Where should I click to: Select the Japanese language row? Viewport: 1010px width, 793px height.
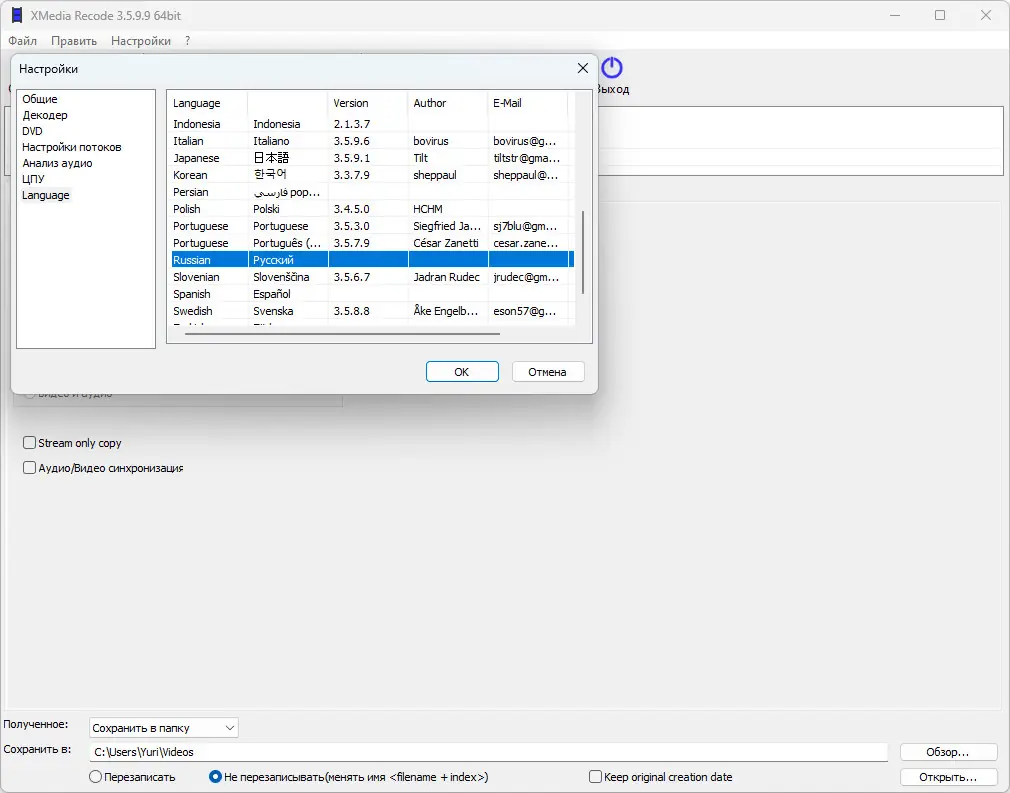point(371,158)
